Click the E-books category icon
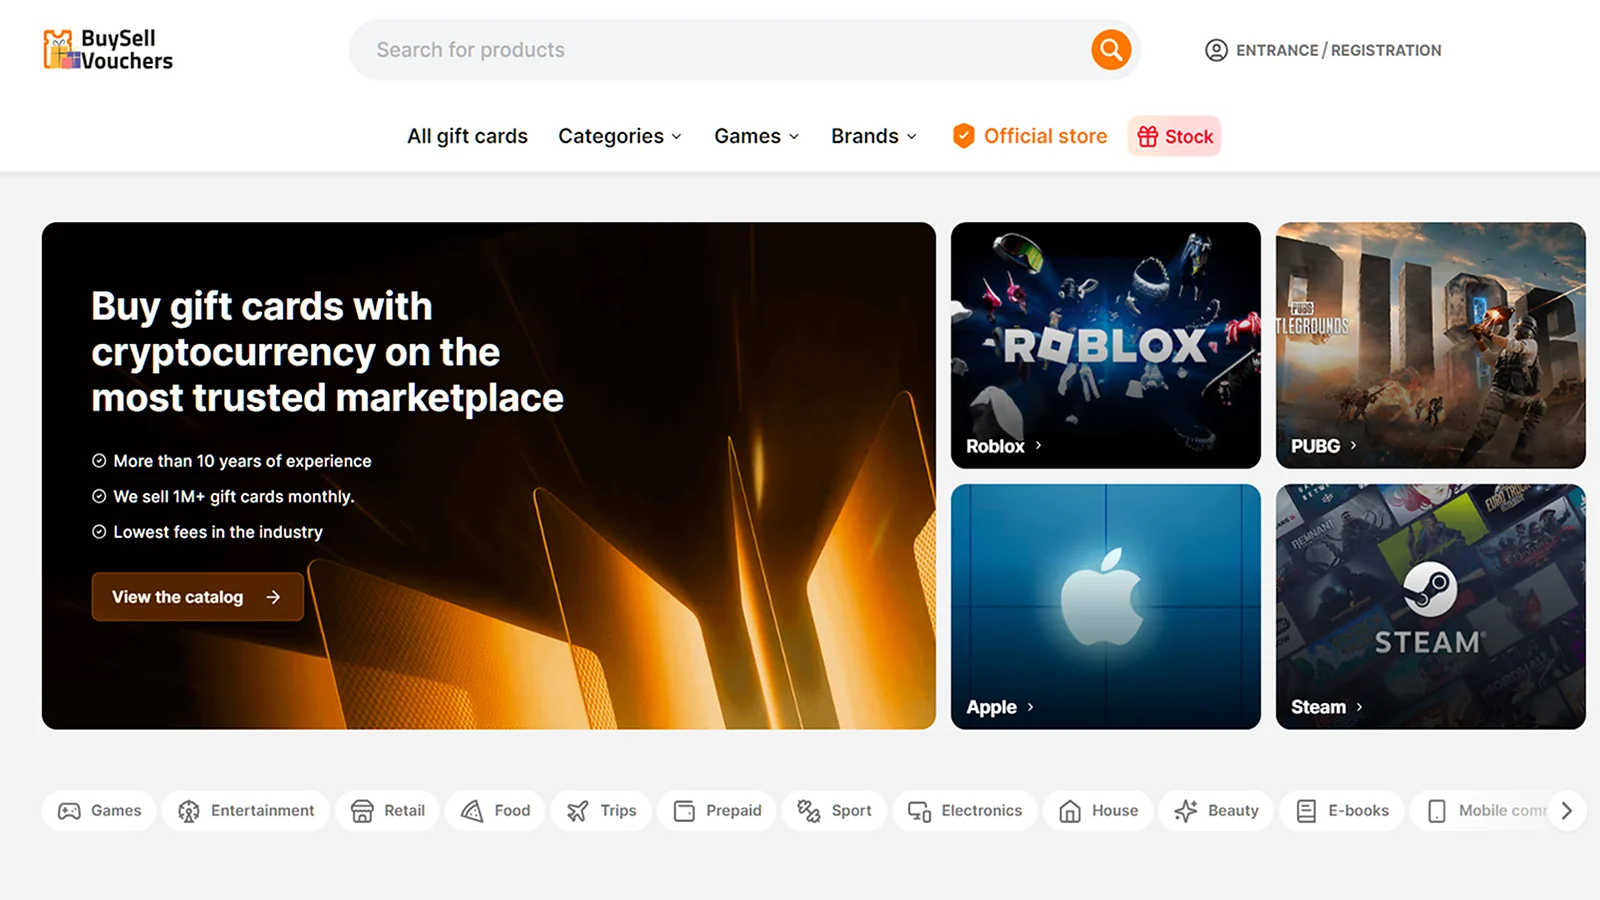This screenshot has height=900, width=1600. tap(1306, 811)
